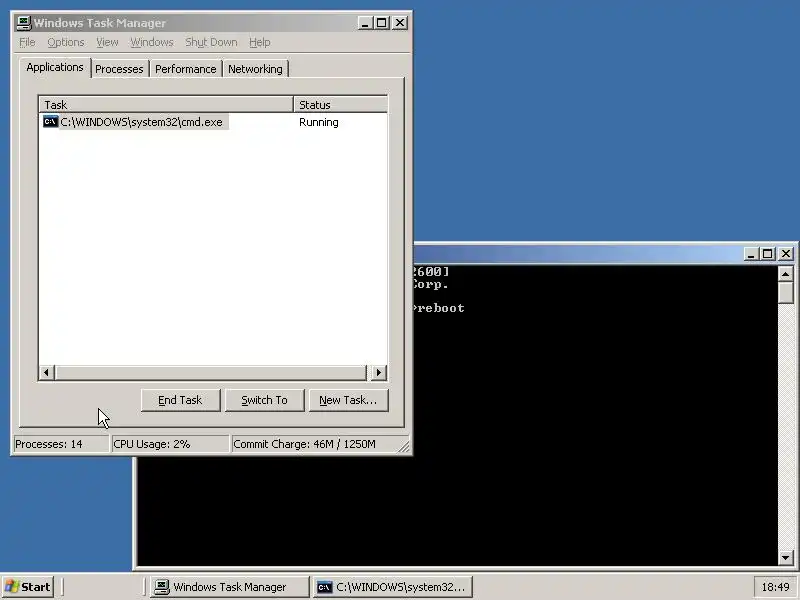Open the Options menu
Image resolution: width=800 pixels, height=600 pixels.
(66, 42)
